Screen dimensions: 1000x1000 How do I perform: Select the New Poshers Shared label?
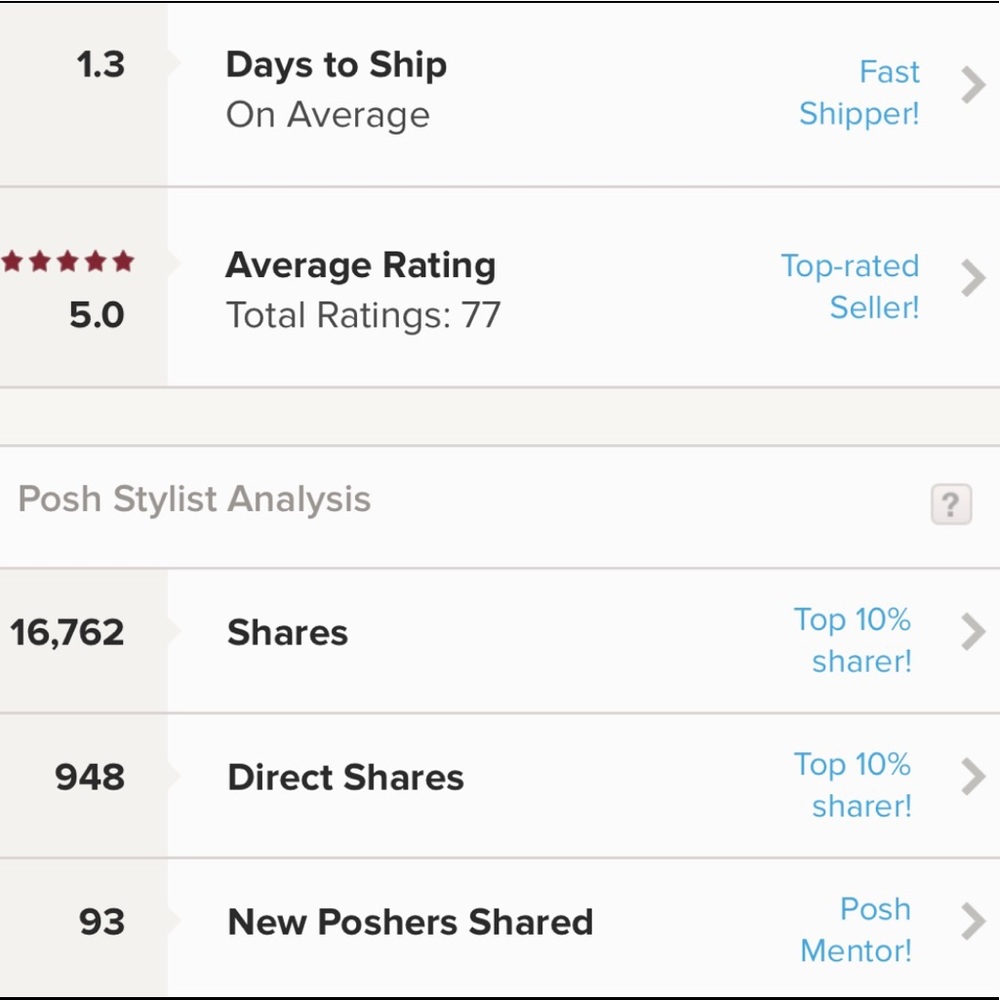(x=410, y=922)
